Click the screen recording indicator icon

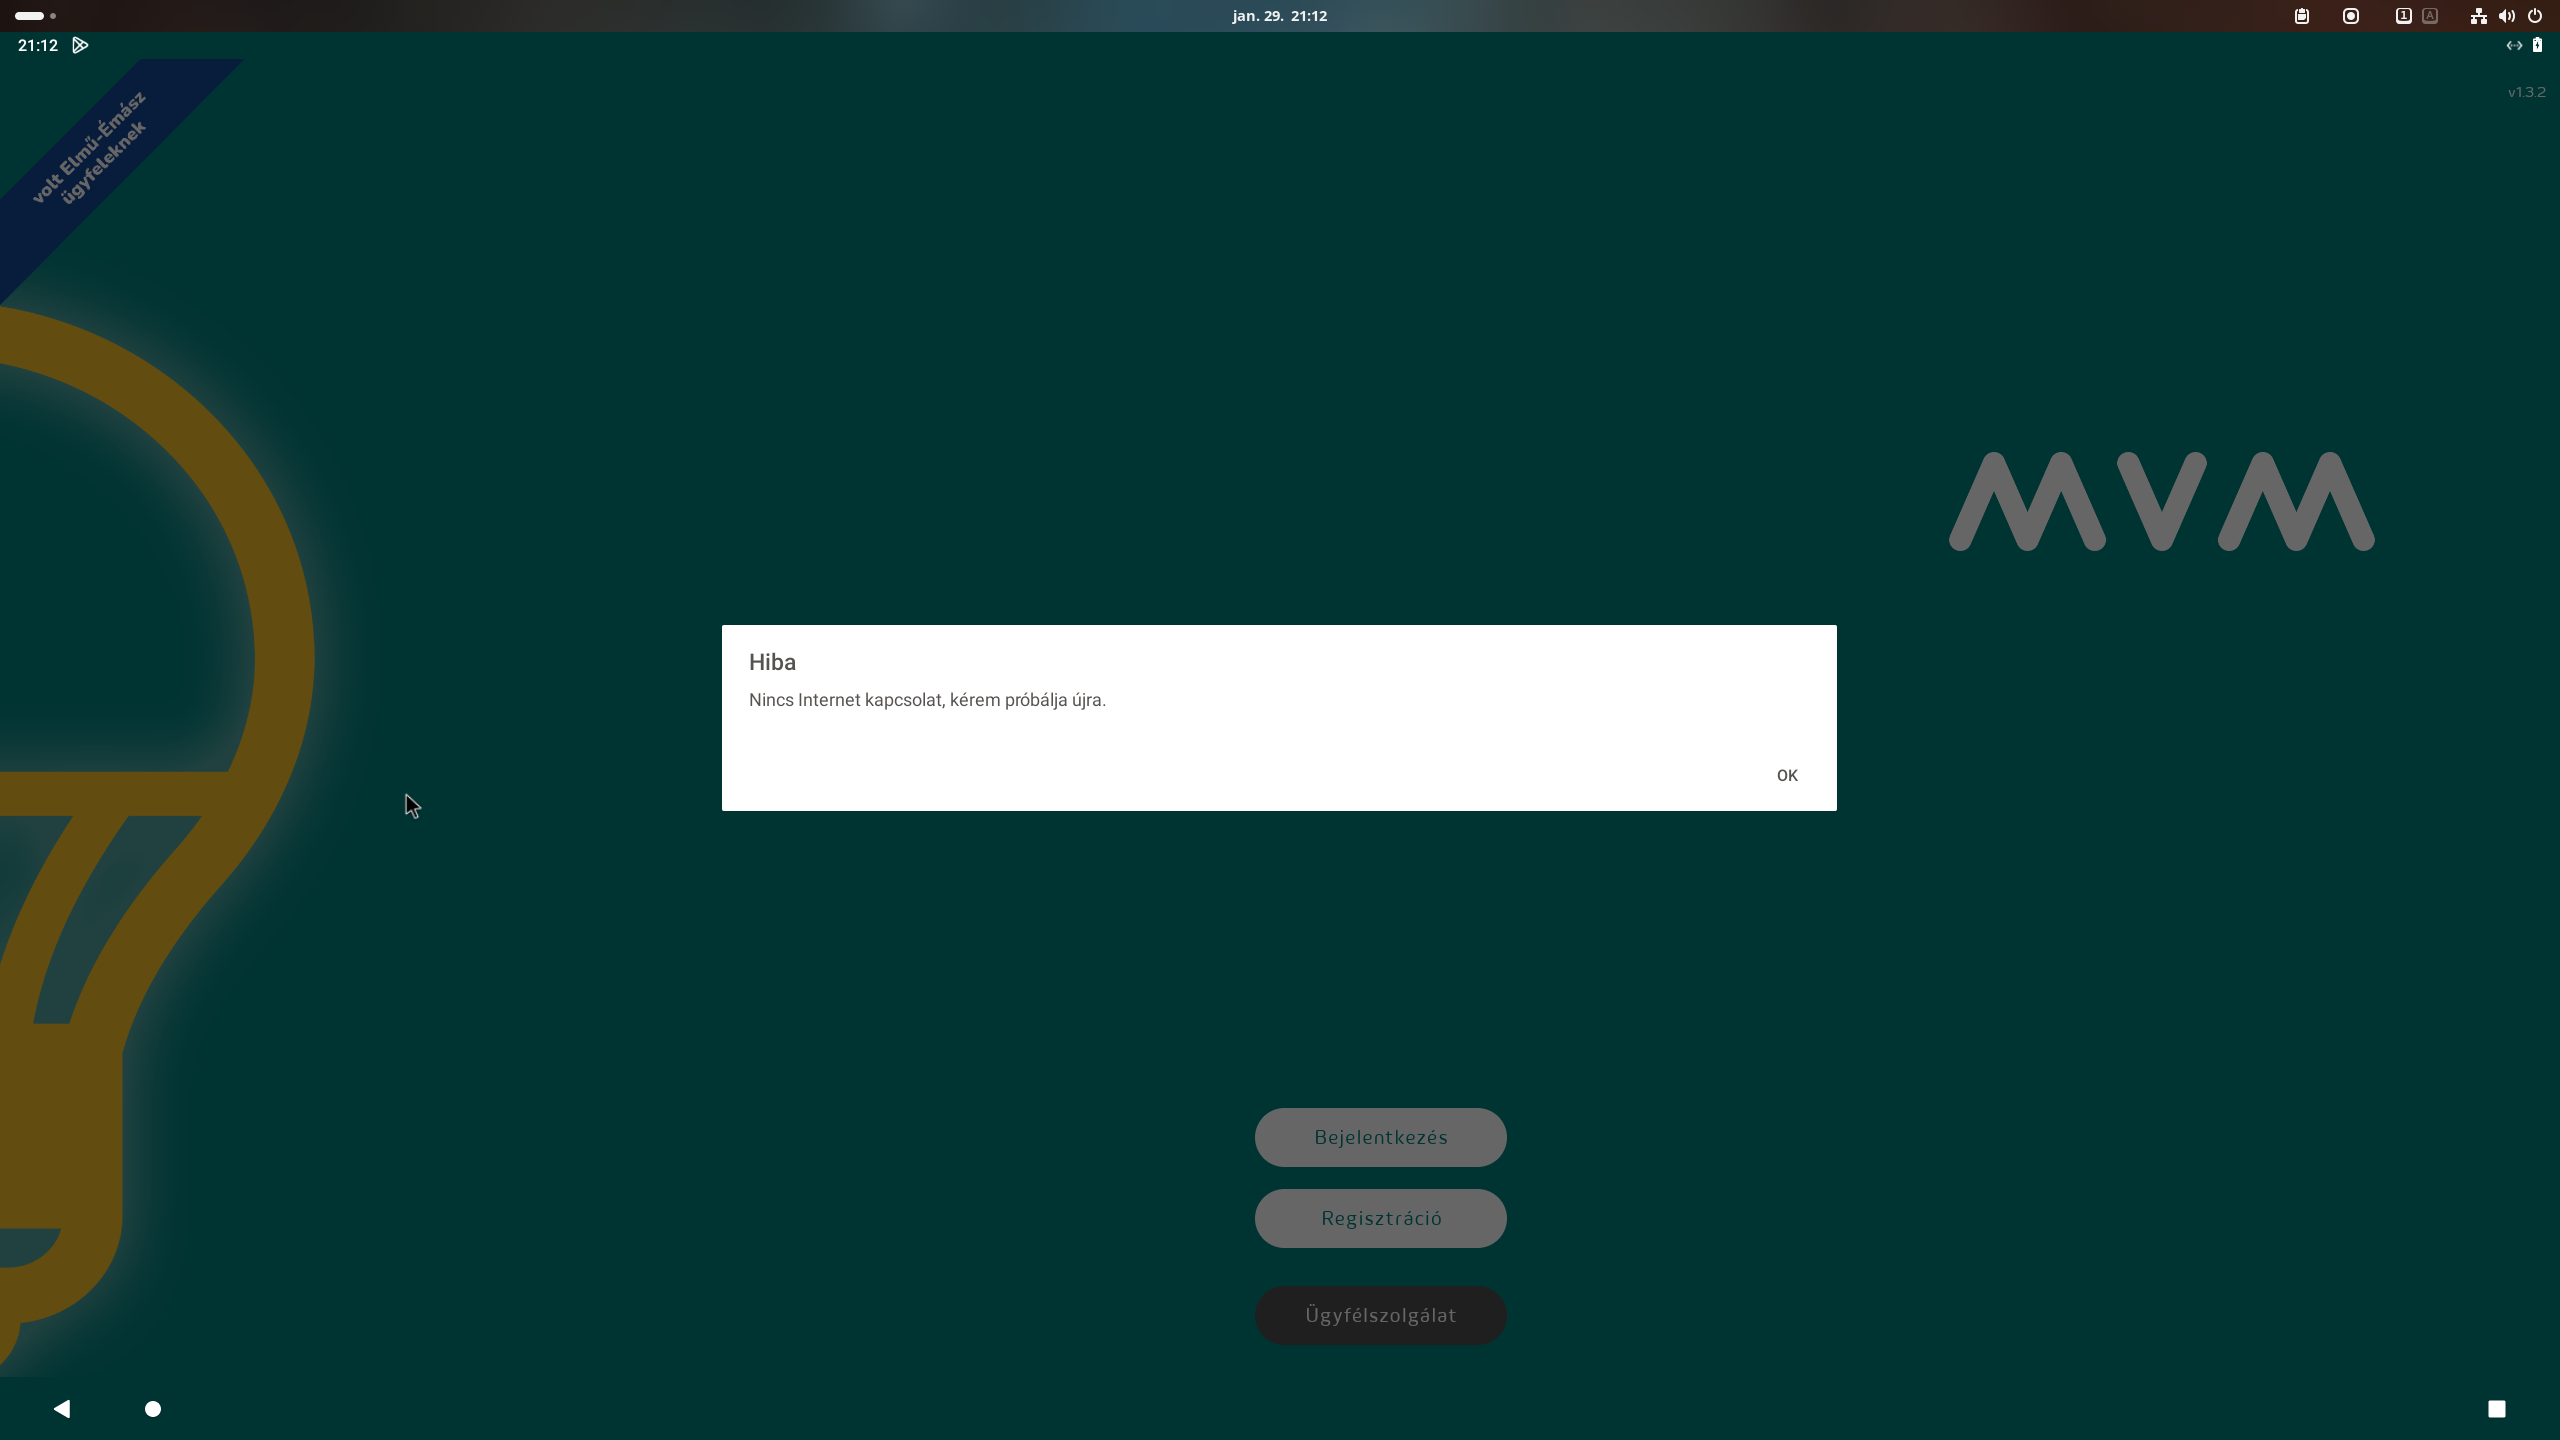click(2351, 16)
